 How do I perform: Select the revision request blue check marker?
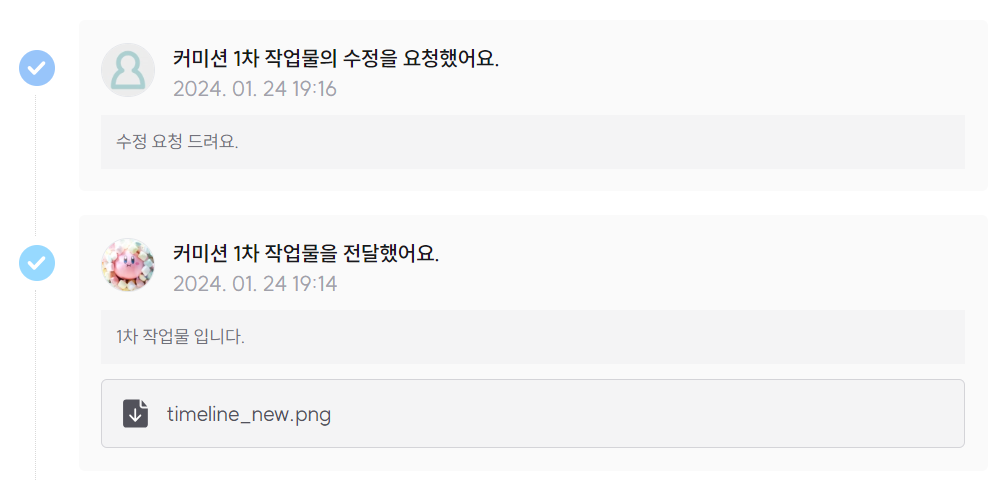(37, 68)
